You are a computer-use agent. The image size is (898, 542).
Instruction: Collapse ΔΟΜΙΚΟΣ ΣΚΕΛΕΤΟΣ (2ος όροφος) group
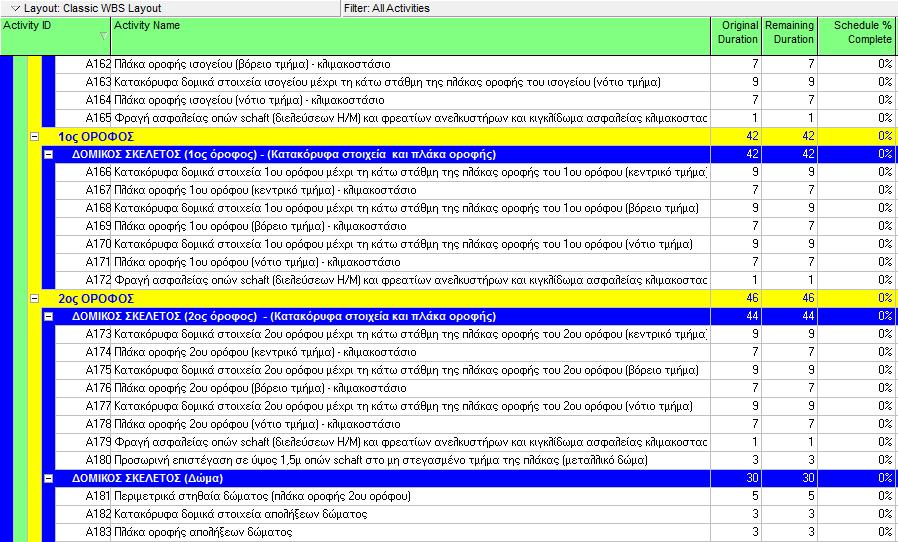point(49,316)
